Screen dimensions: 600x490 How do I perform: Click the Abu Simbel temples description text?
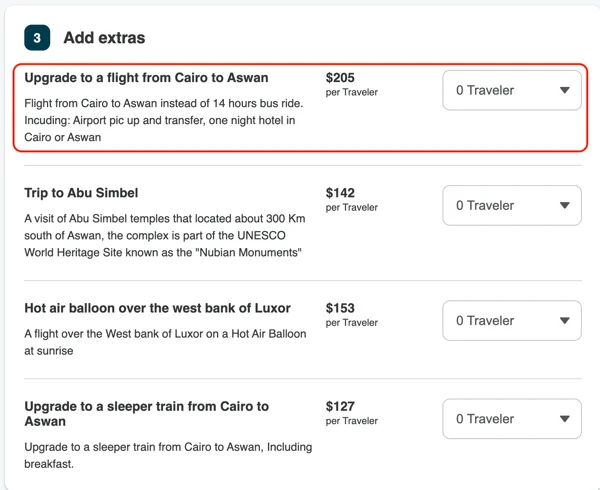pos(165,236)
